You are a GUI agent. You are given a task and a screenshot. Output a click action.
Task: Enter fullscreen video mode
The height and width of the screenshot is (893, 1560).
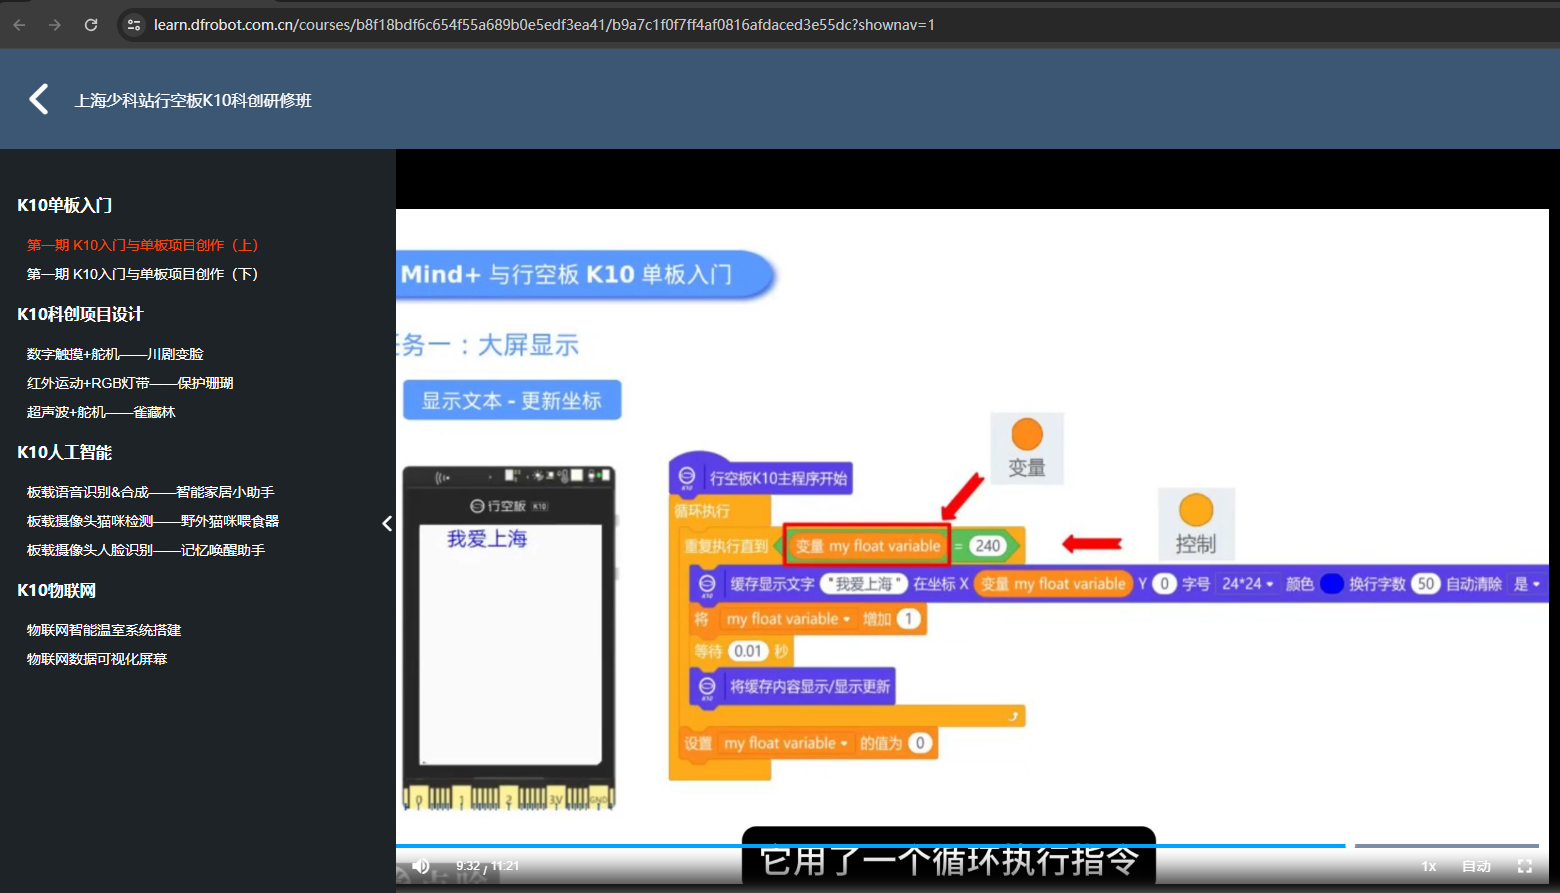point(1525,866)
